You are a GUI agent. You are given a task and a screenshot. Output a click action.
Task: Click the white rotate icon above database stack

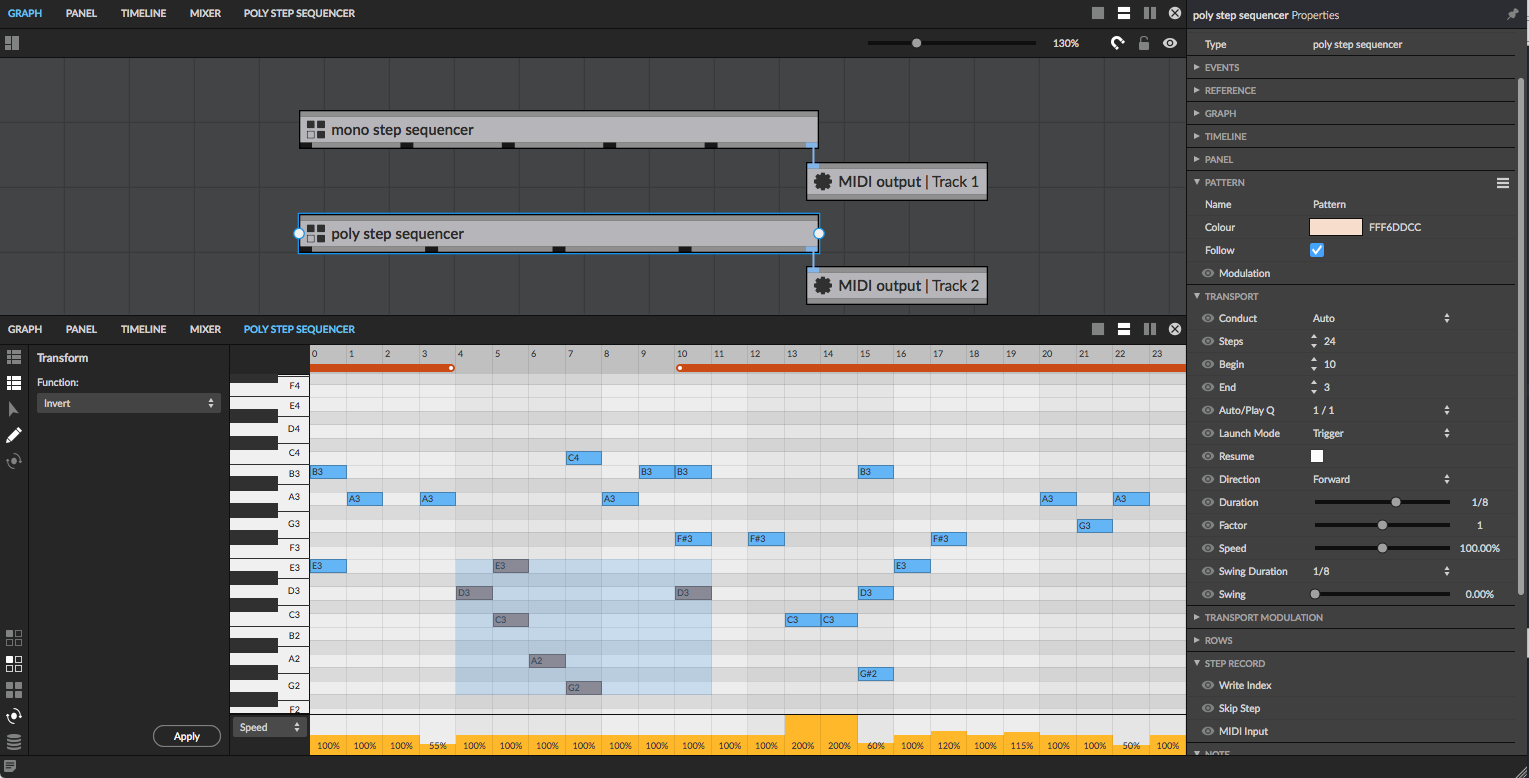pos(14,716)
